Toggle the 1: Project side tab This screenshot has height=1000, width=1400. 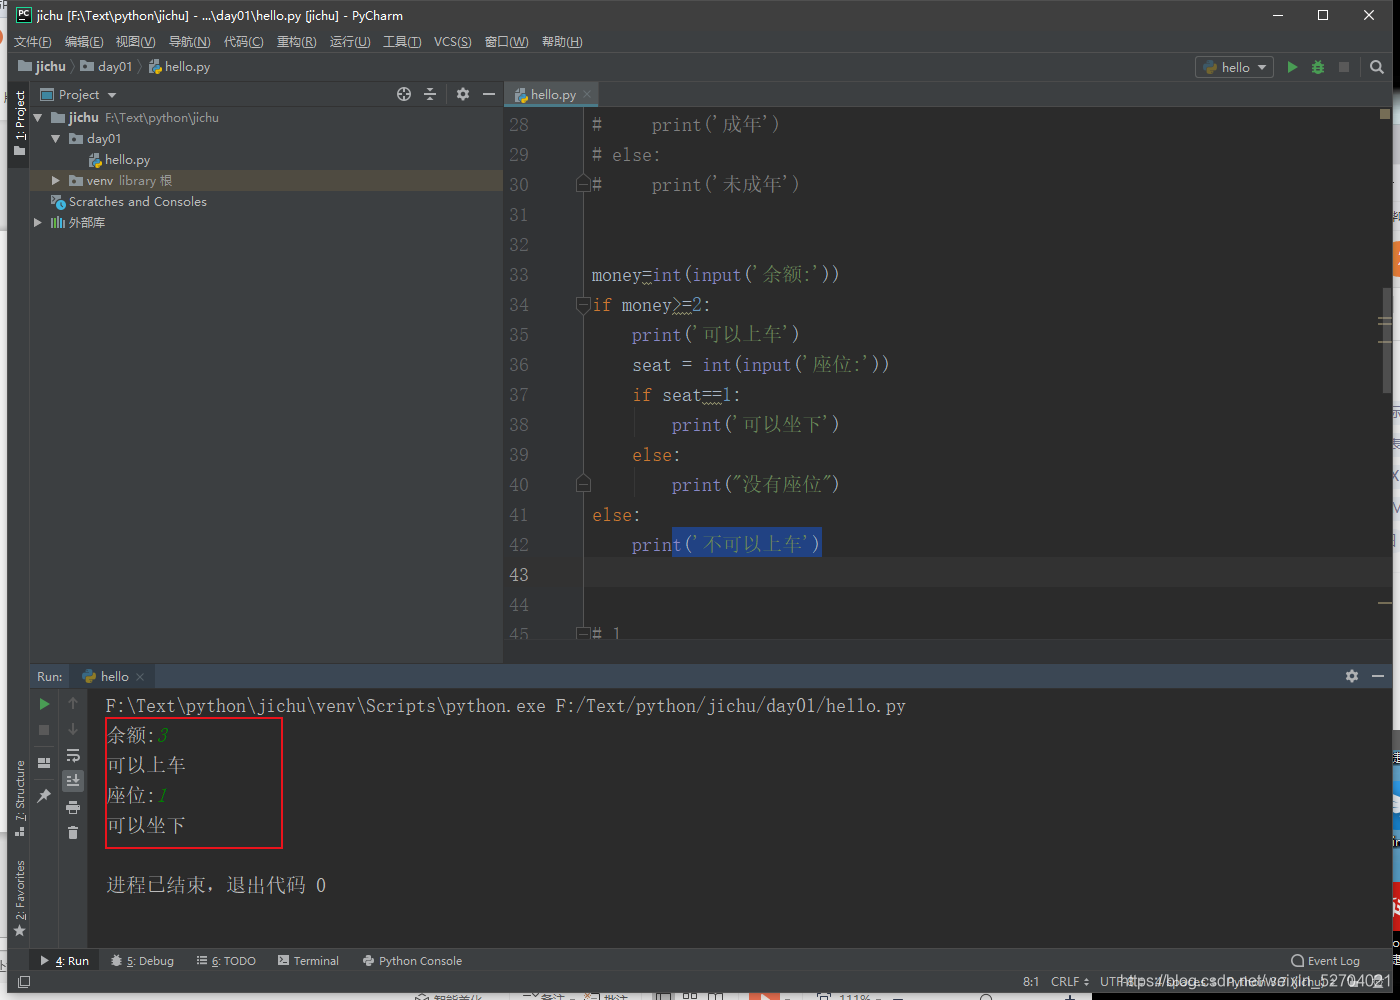point(19,122)
